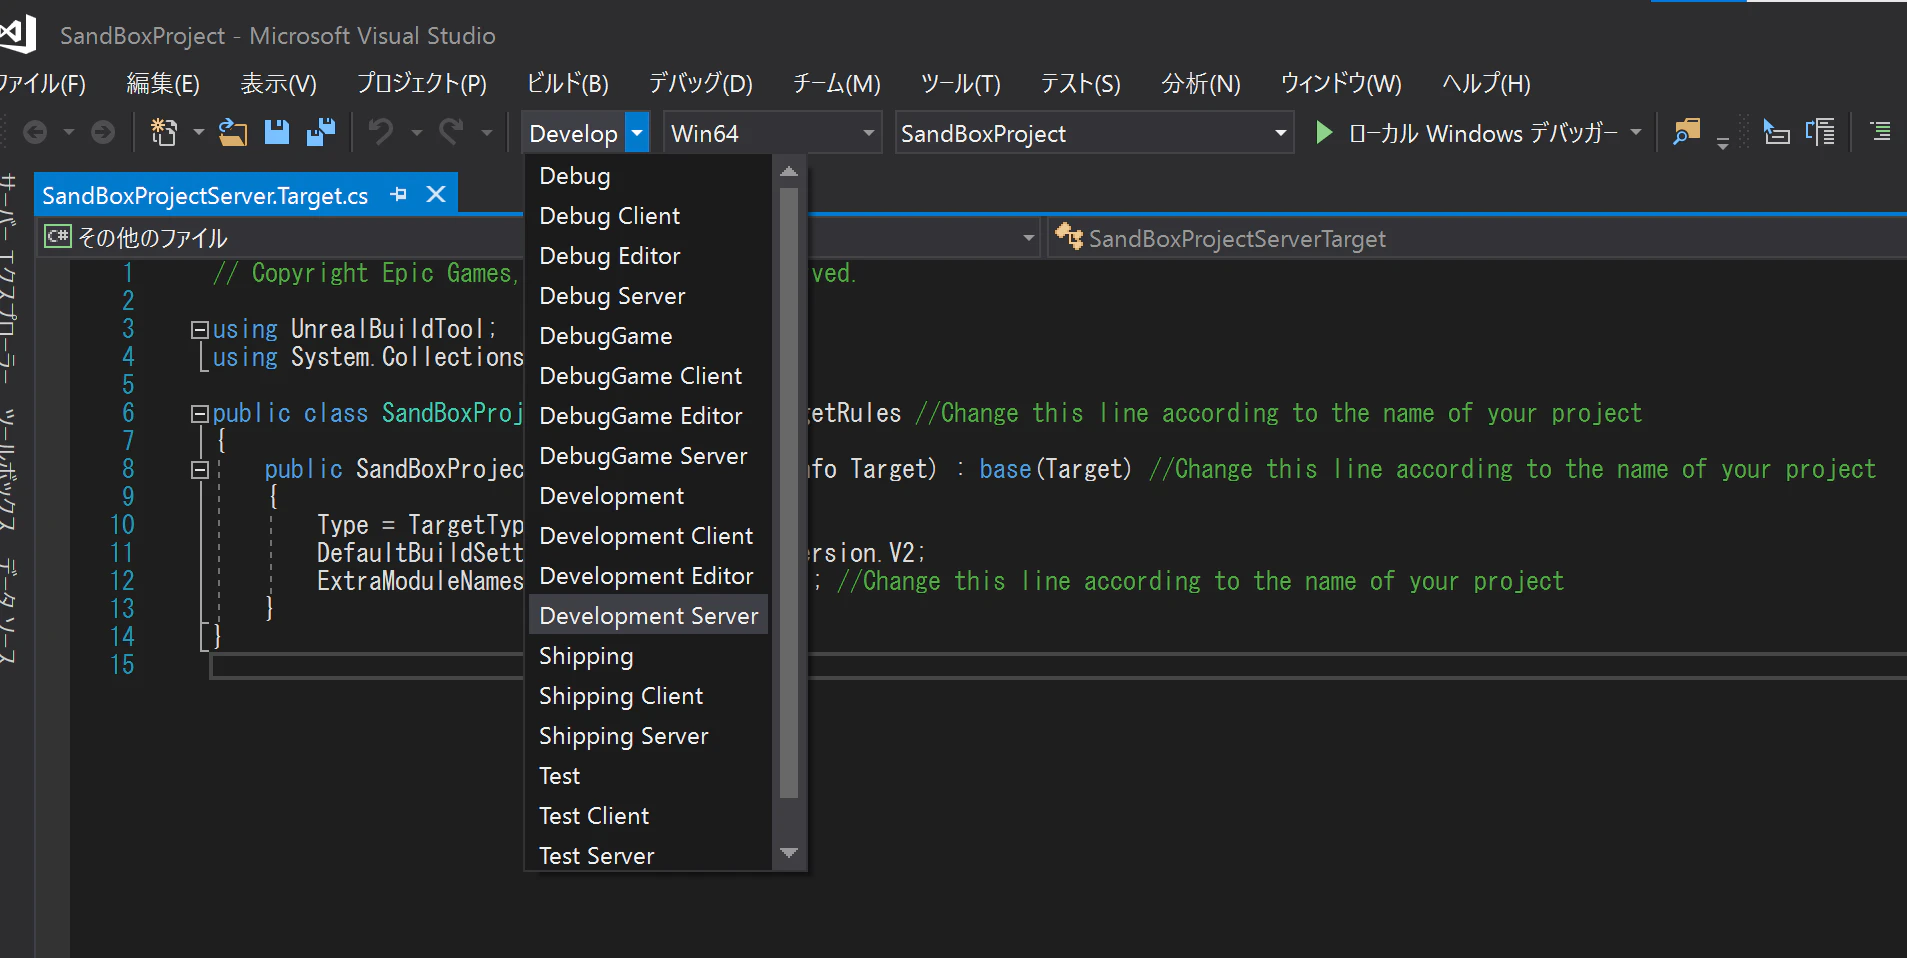
Task: Open the ウィンドウ(W) menu
Action: click(x=1341, y=84)
